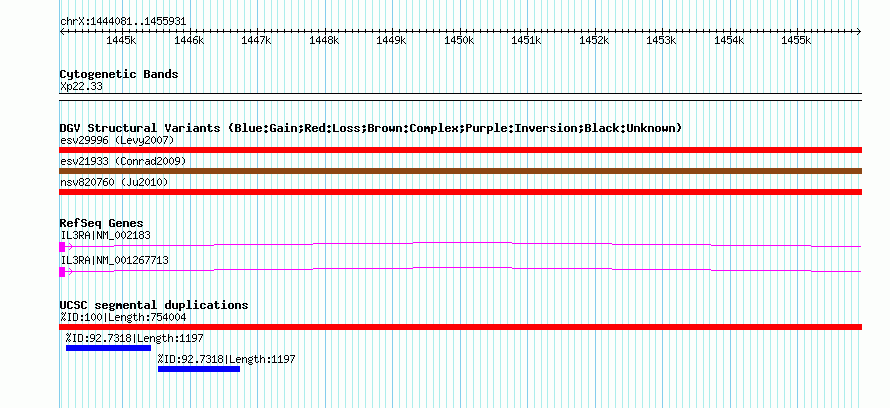Viewport: 890px width, 408px height.
Task: Click the NM_001267713 intron line
Action: 463,270
